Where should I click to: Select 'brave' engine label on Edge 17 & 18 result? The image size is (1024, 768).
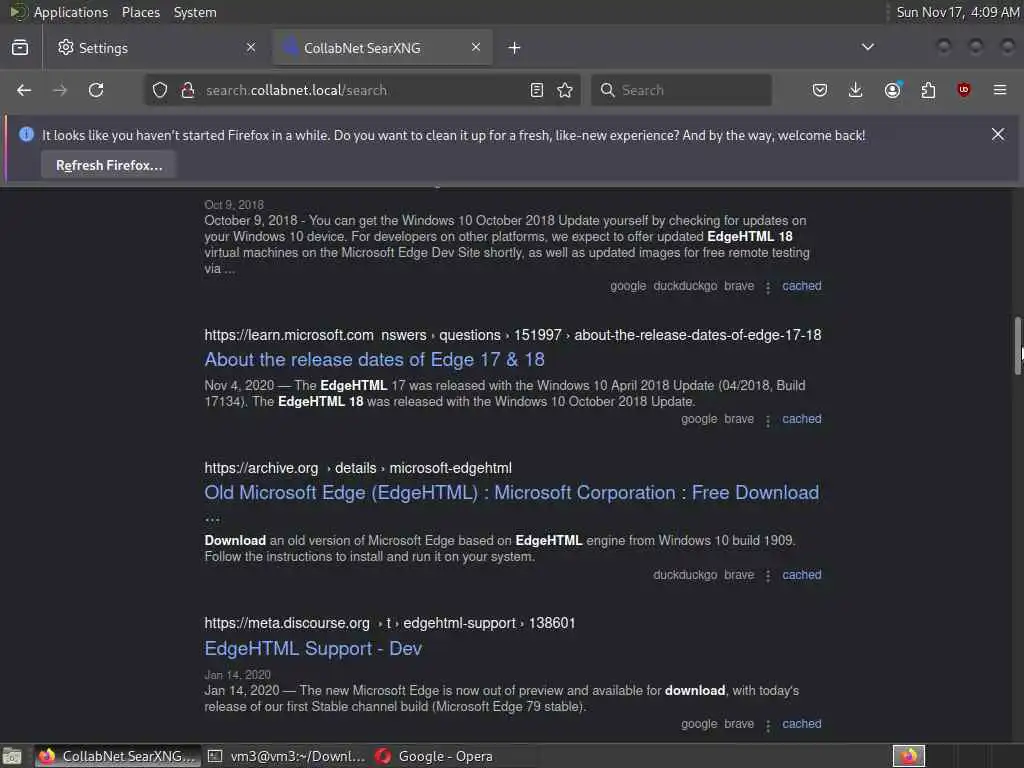click(x=739, y=419)
